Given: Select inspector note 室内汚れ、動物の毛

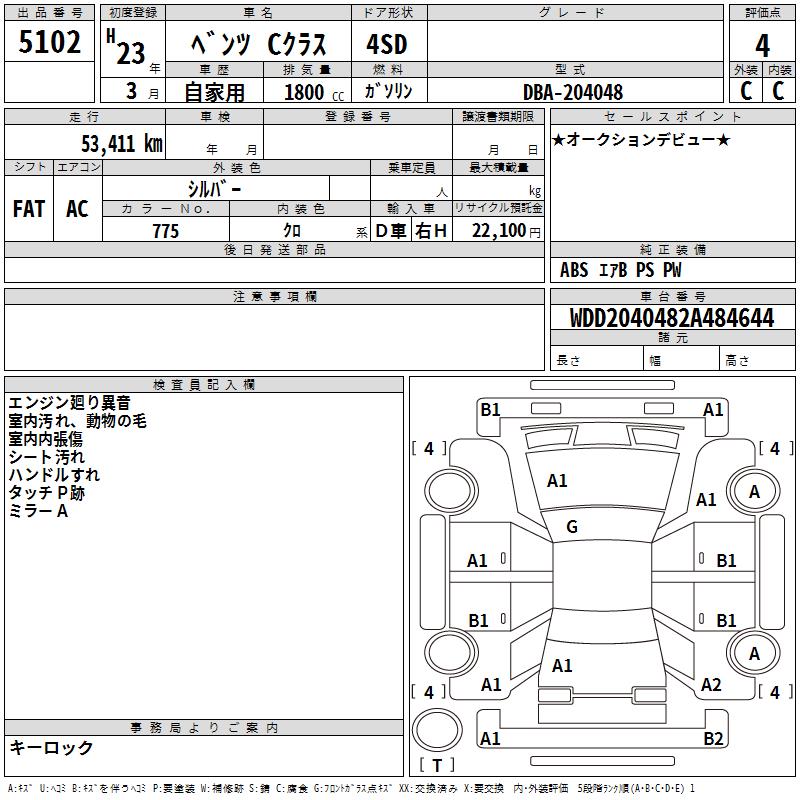Looking at the screenshot, I should point(78,420).
